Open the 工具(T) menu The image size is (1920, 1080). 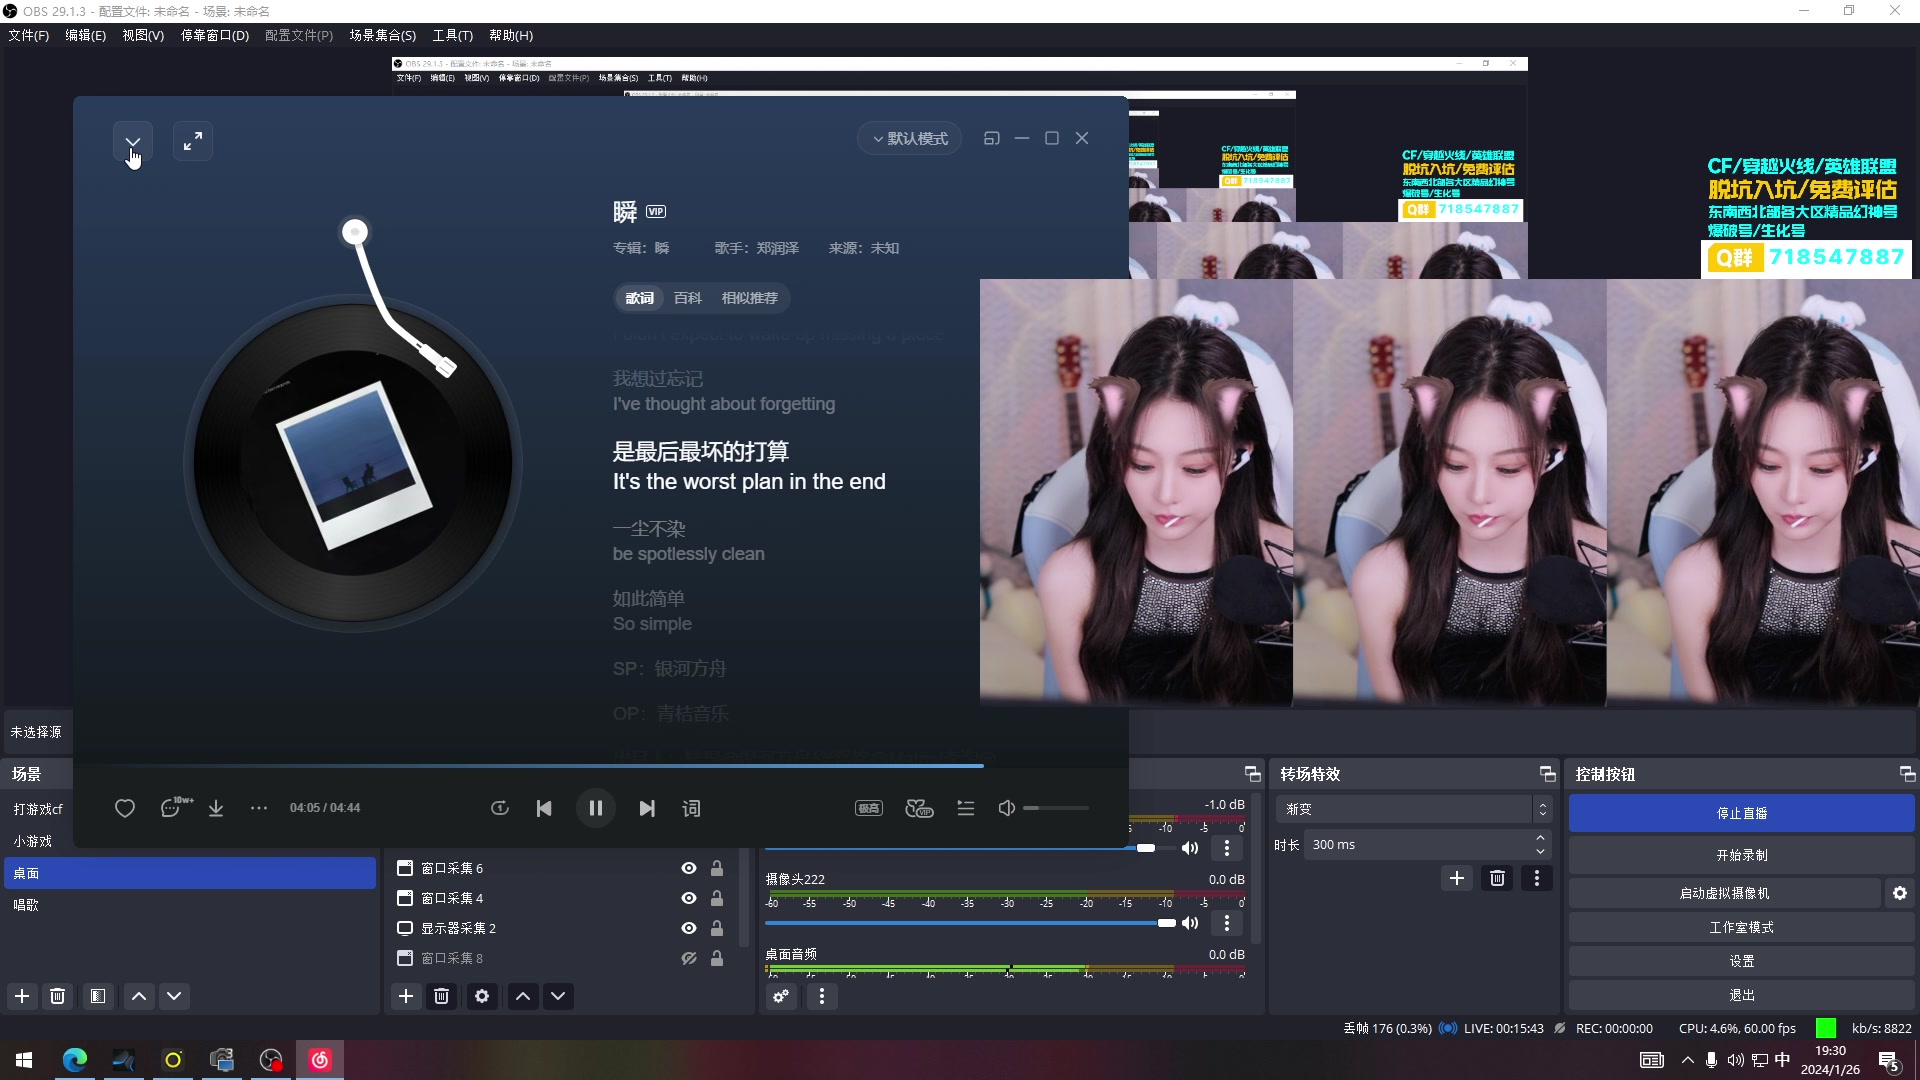point(453,35)
